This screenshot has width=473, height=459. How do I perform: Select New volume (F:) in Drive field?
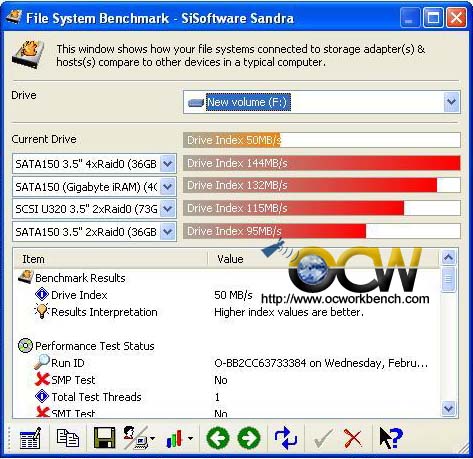tap(248, 102)
